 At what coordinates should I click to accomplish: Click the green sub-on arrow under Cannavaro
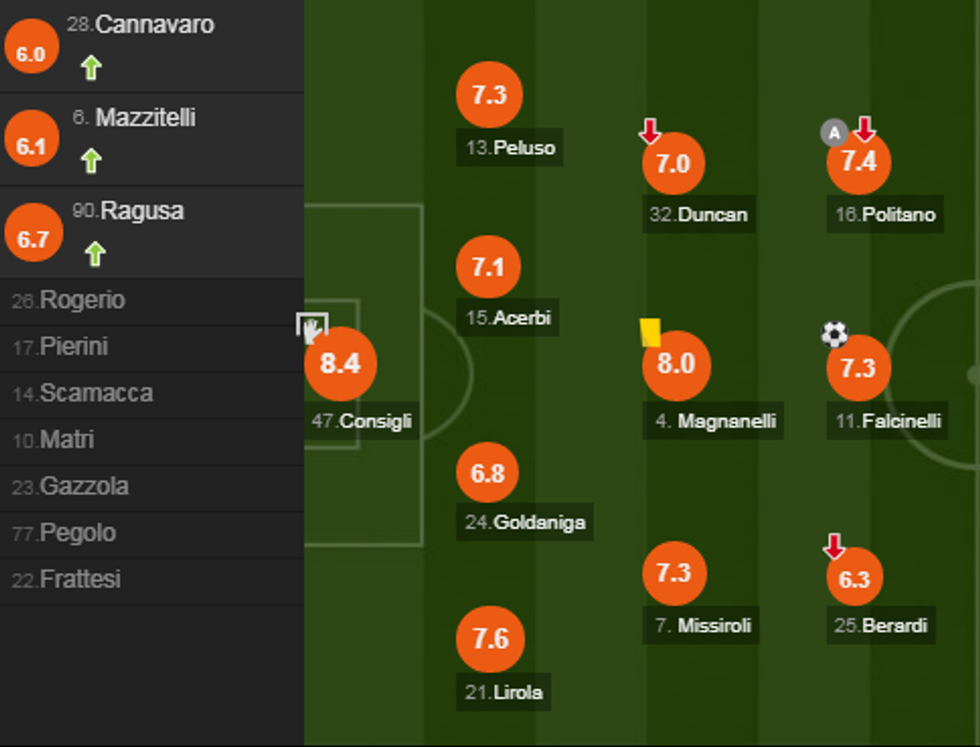click(x=91, y=68)
